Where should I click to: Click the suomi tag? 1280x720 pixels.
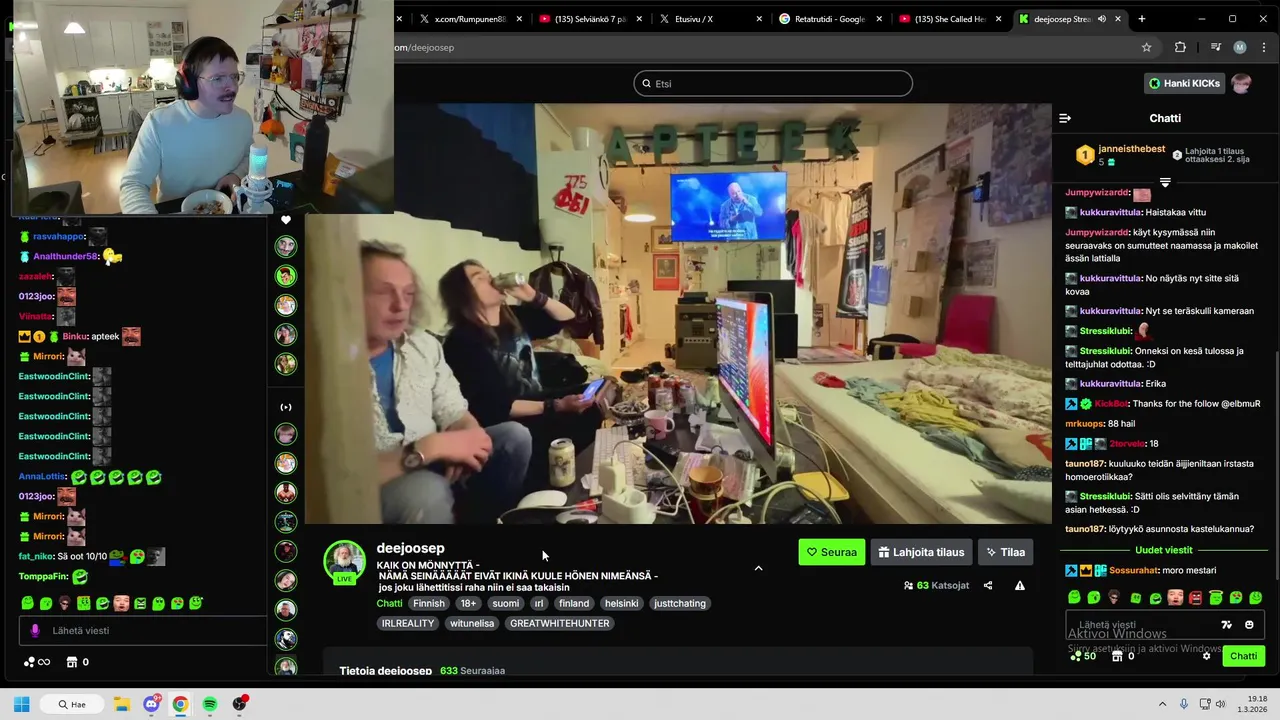pos(506,603)
